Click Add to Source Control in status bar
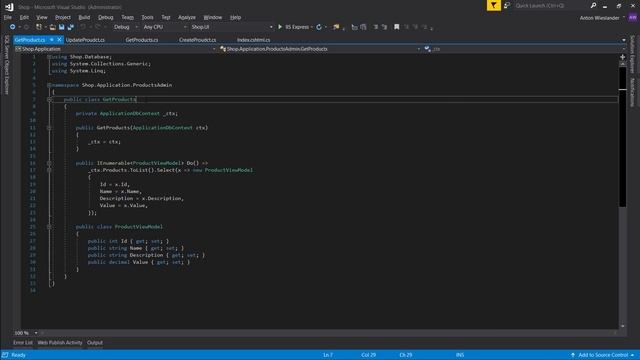The width and height of the screenshot is (640, 360). pos(602,355)
